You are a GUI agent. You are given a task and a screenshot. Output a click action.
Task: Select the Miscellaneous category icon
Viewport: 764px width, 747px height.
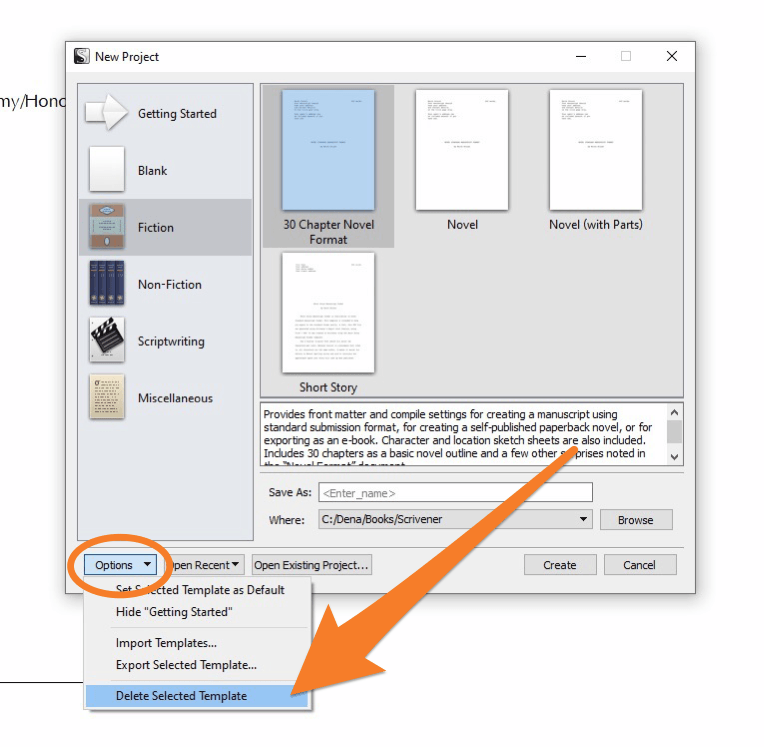[107, 397]
